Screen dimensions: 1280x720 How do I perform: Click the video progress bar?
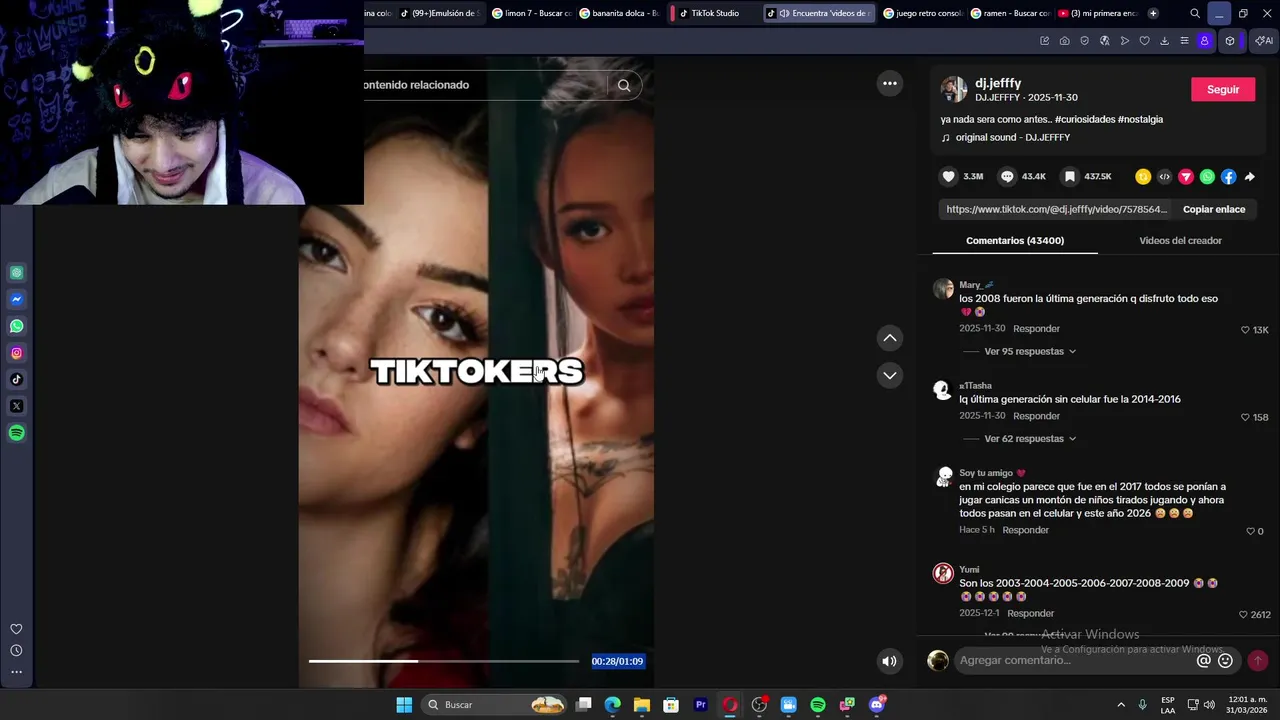(443, 661)
